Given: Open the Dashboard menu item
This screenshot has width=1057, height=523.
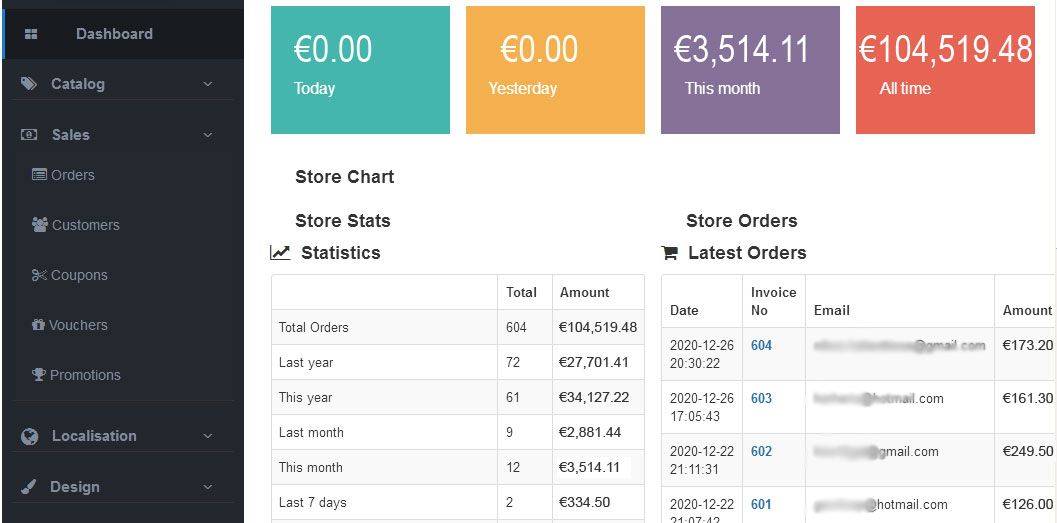Looking at the screenshot, I should [x=114, y=34].
